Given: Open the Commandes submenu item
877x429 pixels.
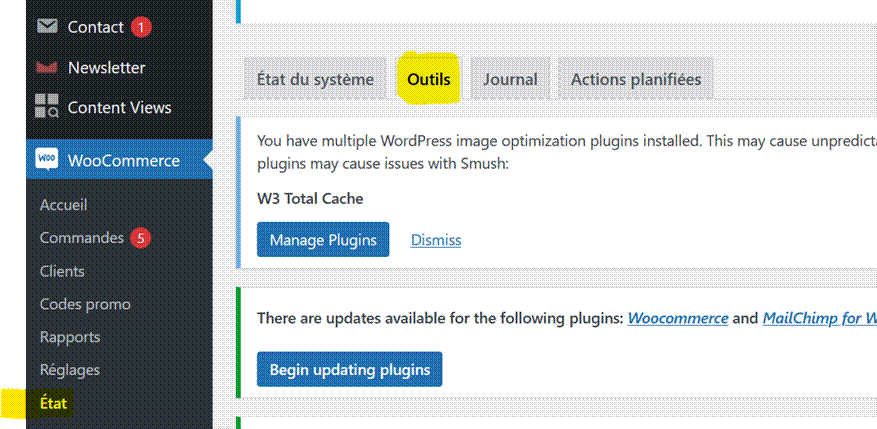Looking at the screenshot, I should pyautogui.click(x=82, y=238).
